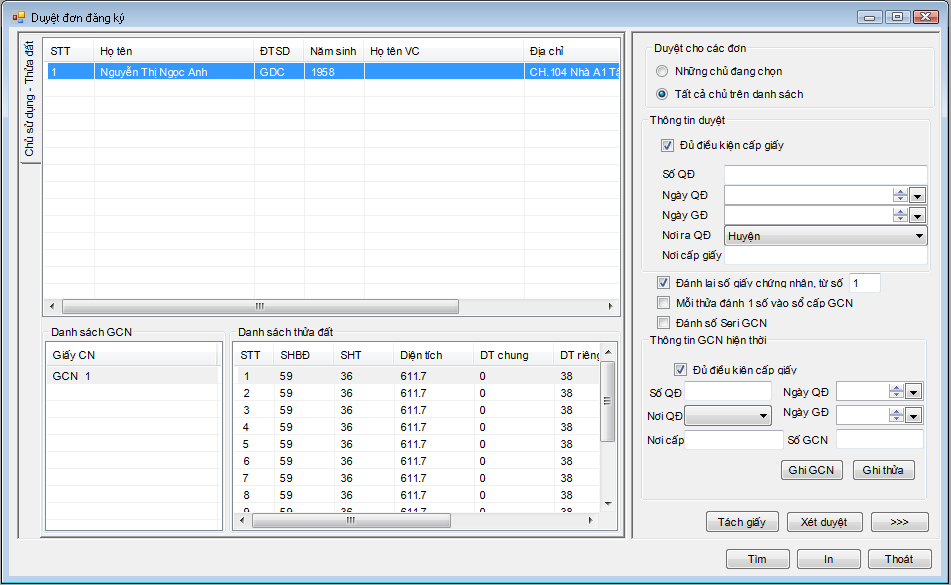
Task: Select 'Tất cả chủ trên danh sách' option
Action: (x=662, y=94)
